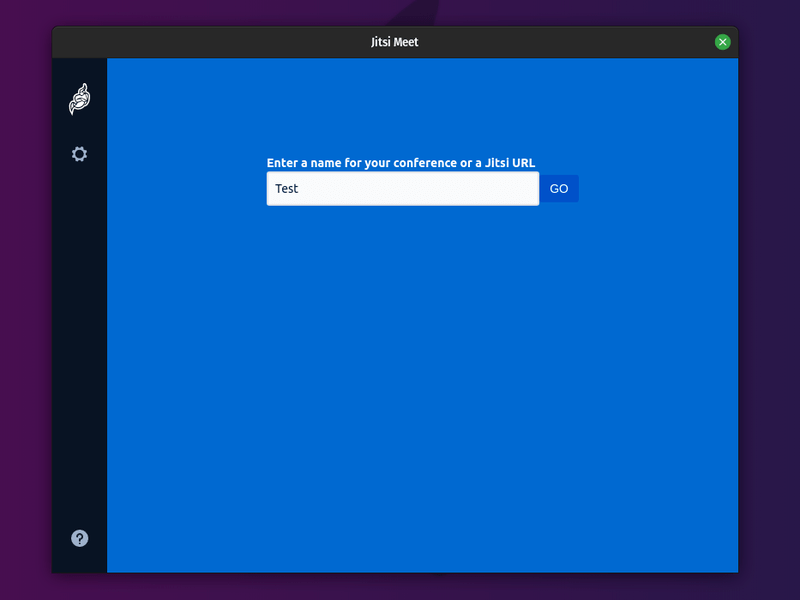Start the 'Test' conference with GO
This screenshot has height=600, width=800.
(559, 189)
